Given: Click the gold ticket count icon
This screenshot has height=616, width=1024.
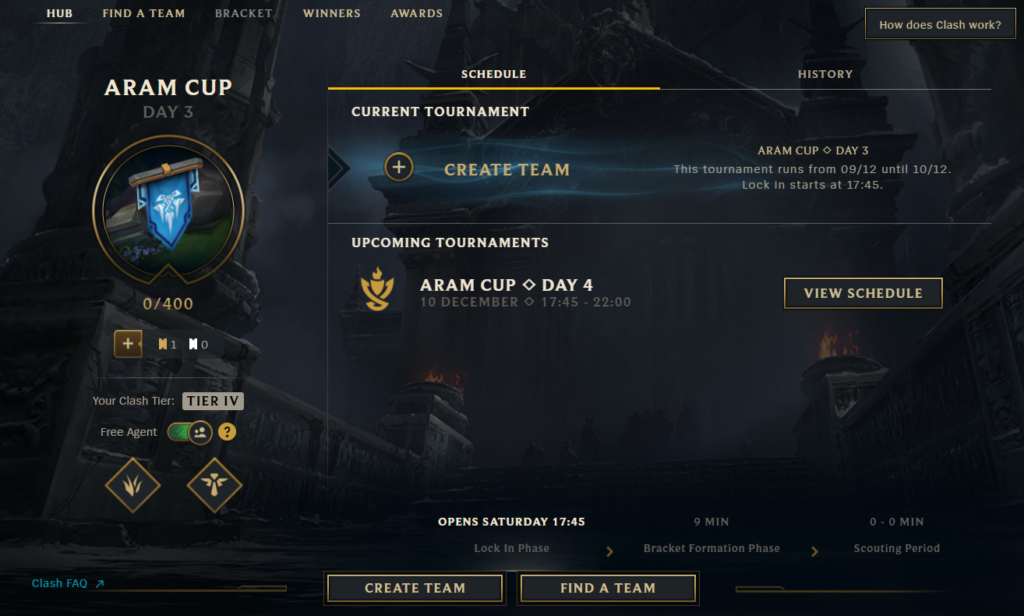Looking at the screenshot, I should 163,344.
